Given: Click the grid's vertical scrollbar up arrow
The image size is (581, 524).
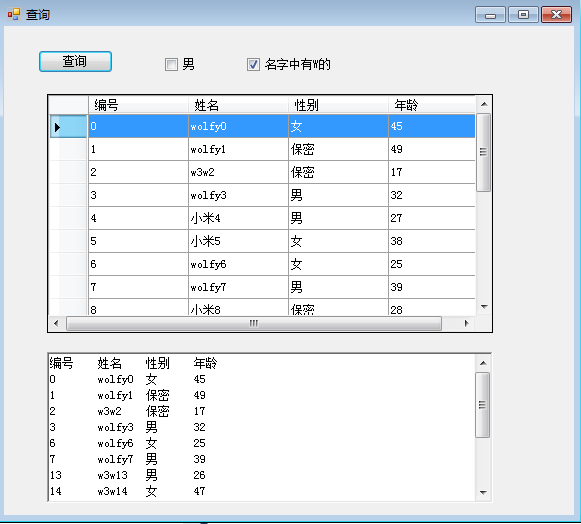Looking at the screenshot, I should pyautogui.click(x=484, y=104).
